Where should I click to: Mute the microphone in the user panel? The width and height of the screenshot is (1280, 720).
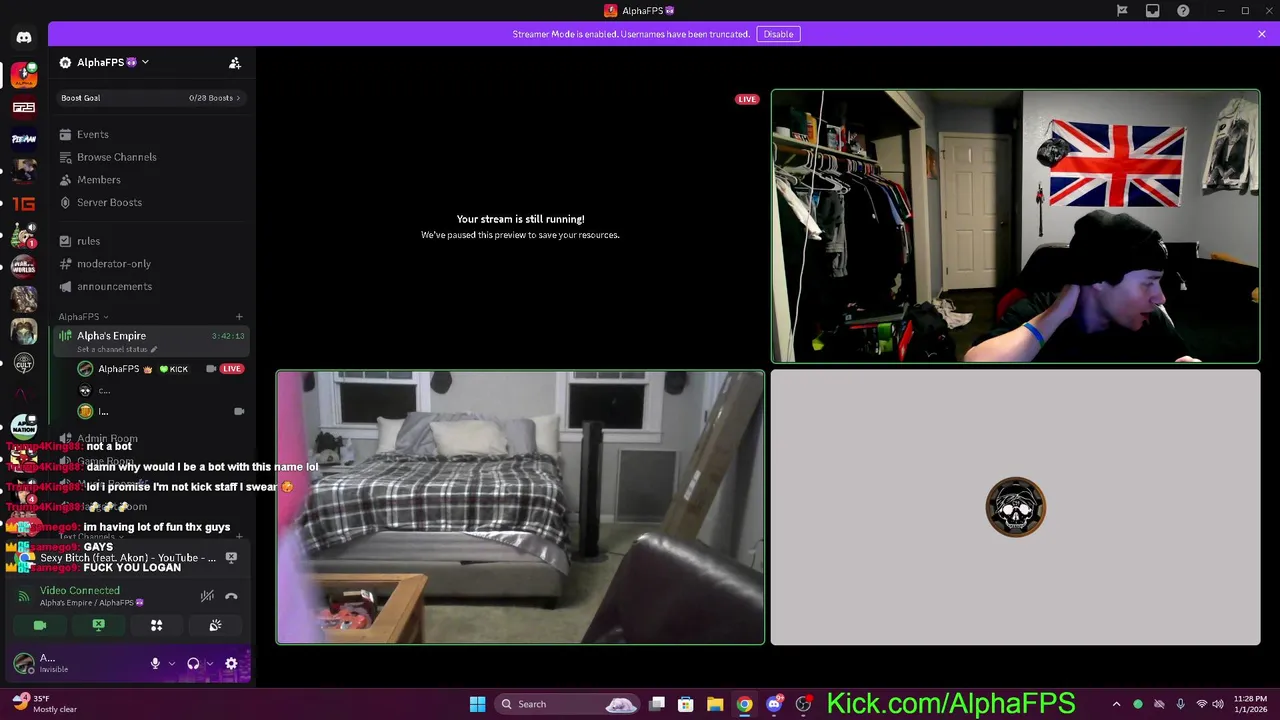tap(155, 663)
